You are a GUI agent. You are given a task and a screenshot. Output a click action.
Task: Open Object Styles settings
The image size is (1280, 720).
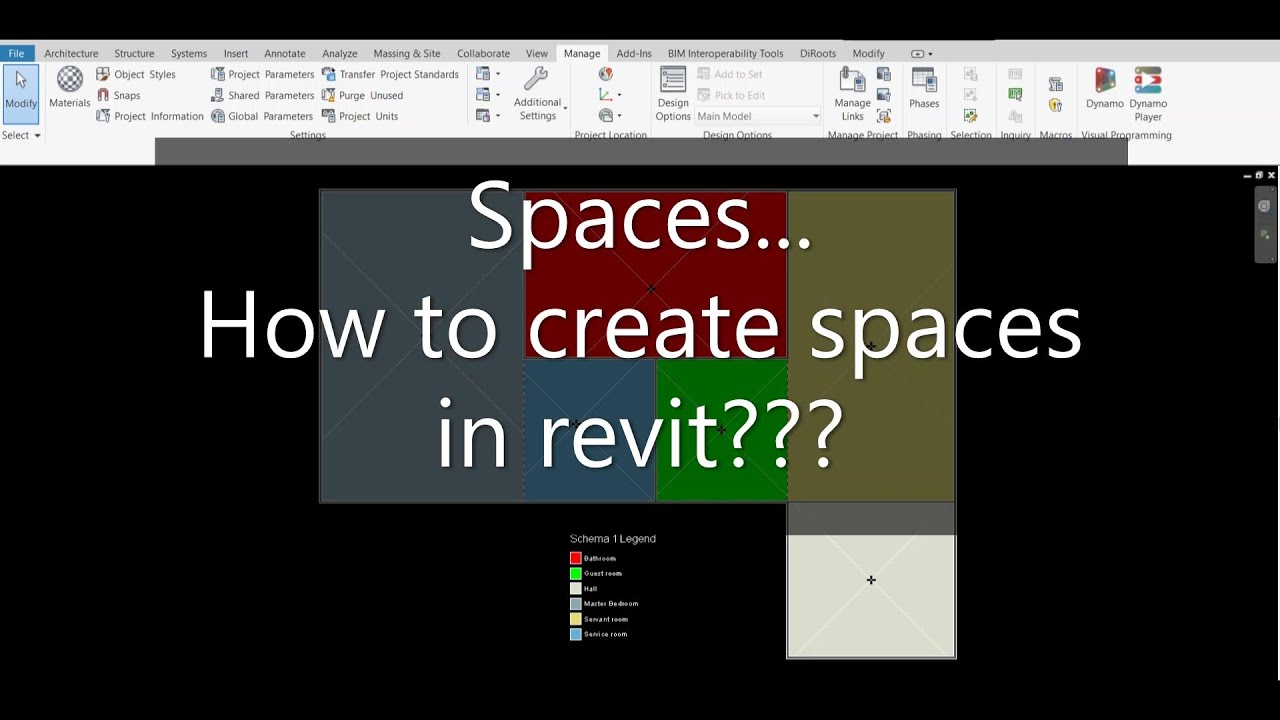click(x=136, y=74)
